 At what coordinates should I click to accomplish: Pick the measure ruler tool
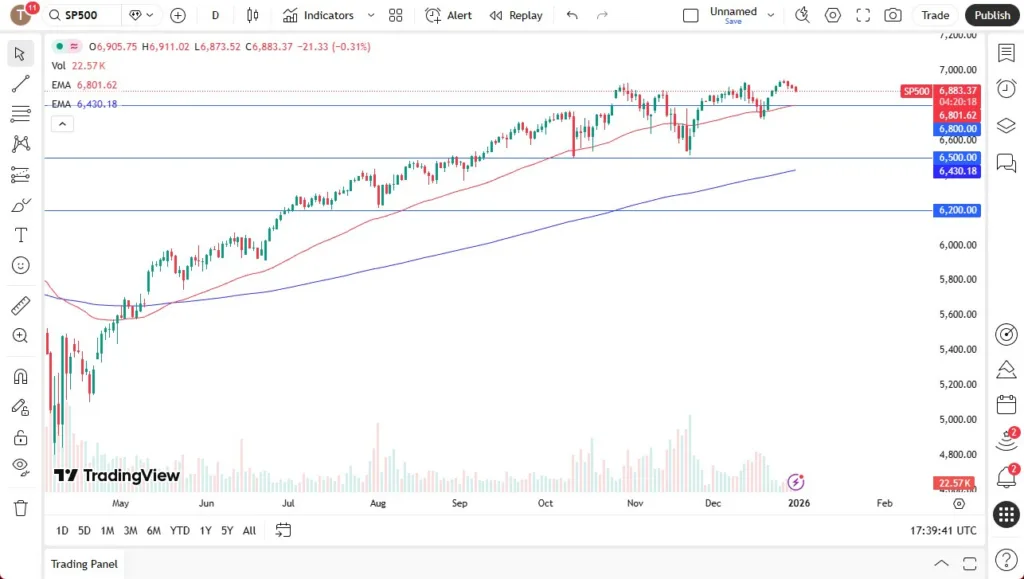click(x=20, y=305)
